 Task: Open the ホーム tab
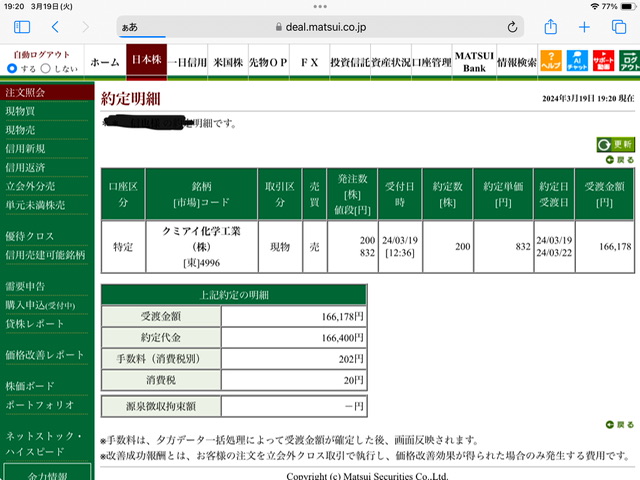point(105,62)
